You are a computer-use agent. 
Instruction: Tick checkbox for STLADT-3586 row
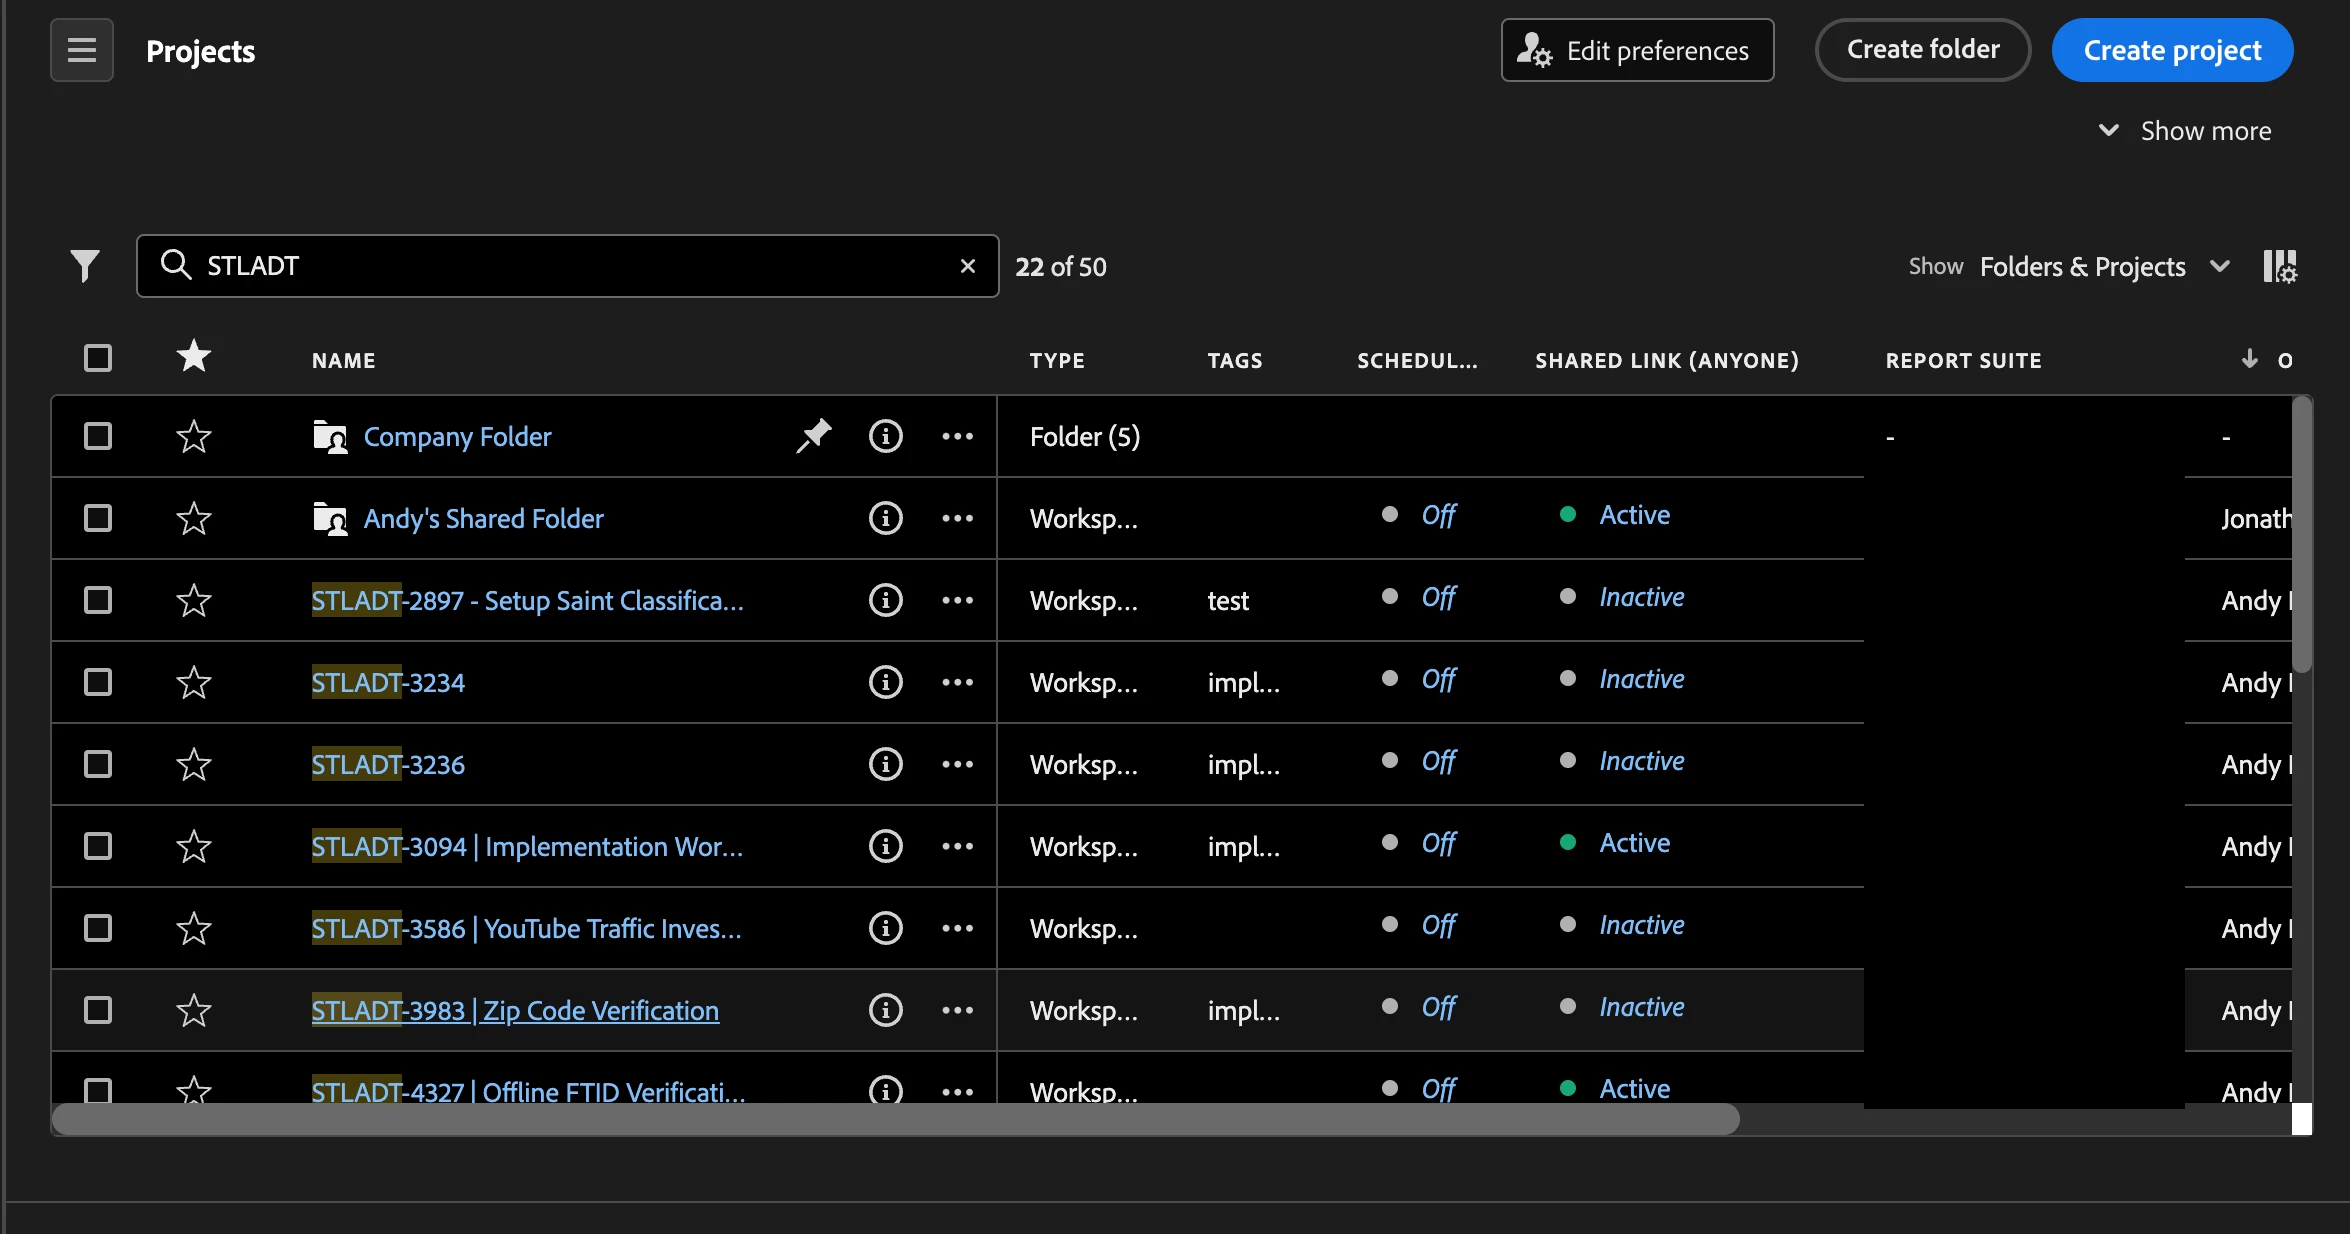(x=98, y=928)
